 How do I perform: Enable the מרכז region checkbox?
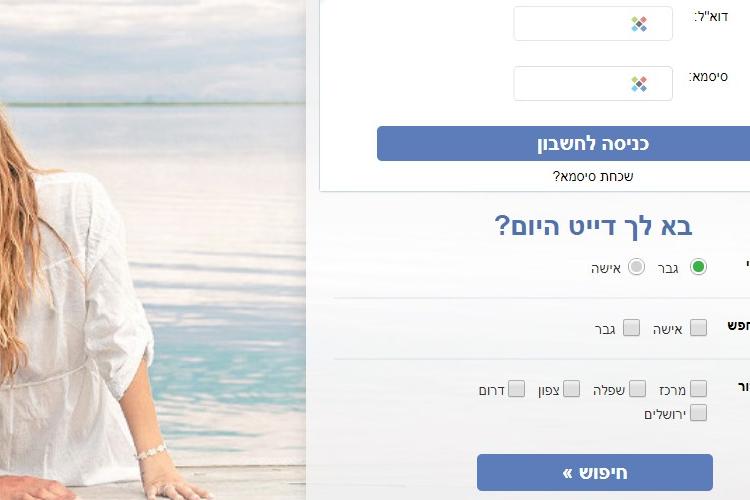coord(698,389)
